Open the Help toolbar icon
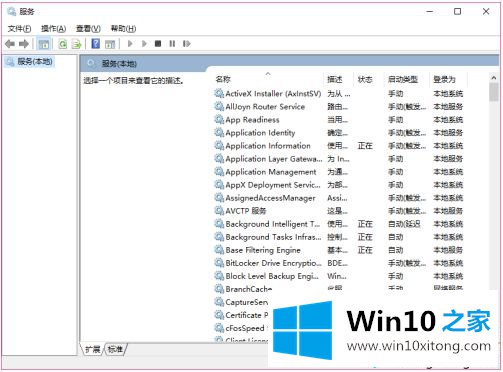The height and width of the screenshot is (372, 503). pos(96,44)
